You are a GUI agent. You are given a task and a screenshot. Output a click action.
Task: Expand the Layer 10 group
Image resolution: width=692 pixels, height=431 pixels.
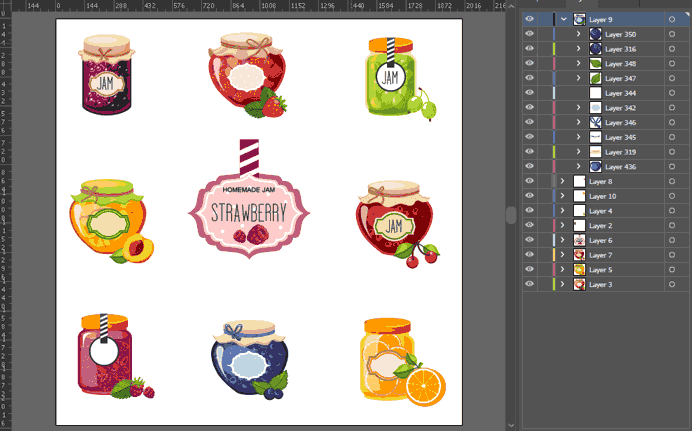562,196
